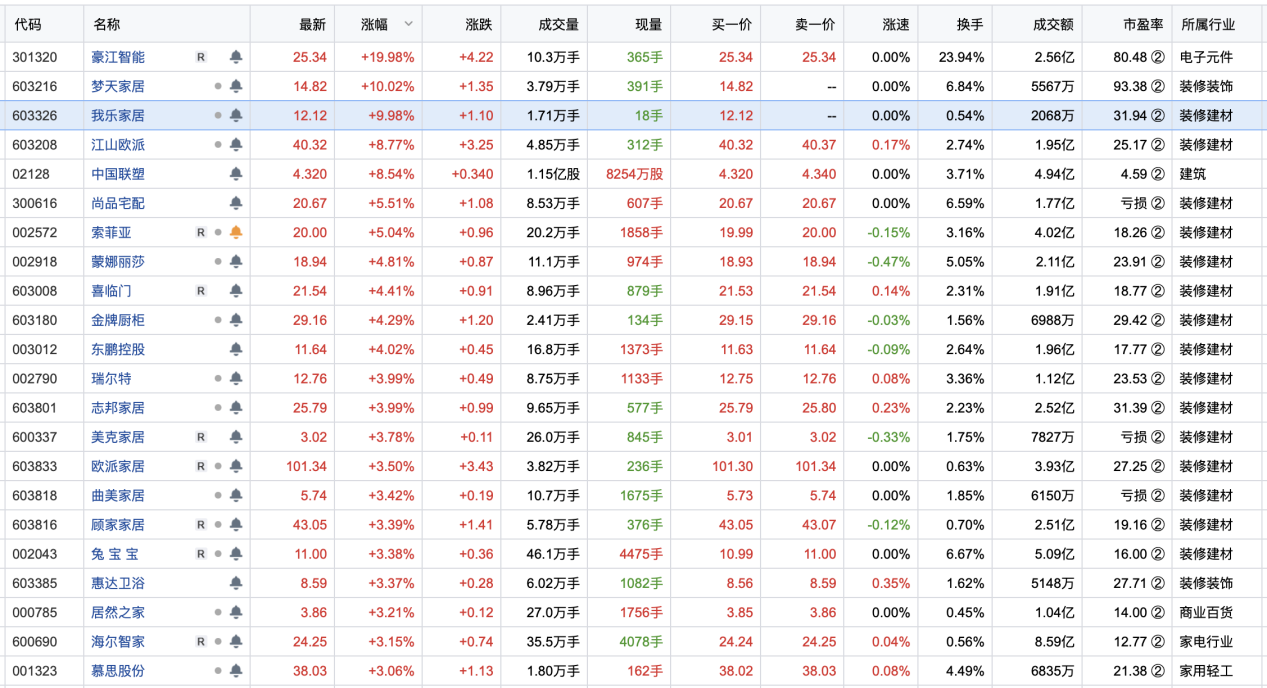Click the R badge beside 美克家居
This screenshot has width=1267, height=688.
pyautogui.click(x=201, y=437)
